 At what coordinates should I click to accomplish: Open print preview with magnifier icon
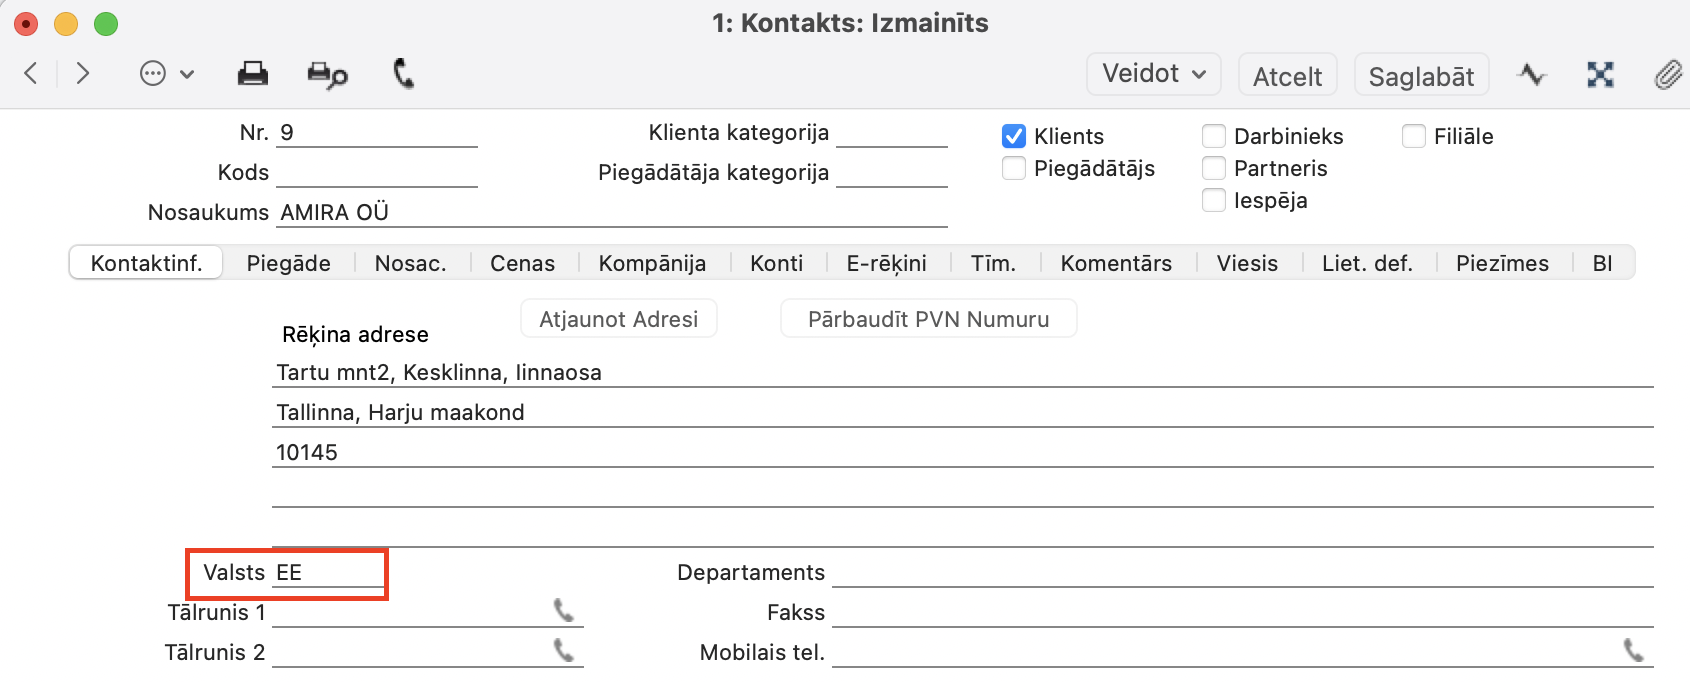(327, 74)
